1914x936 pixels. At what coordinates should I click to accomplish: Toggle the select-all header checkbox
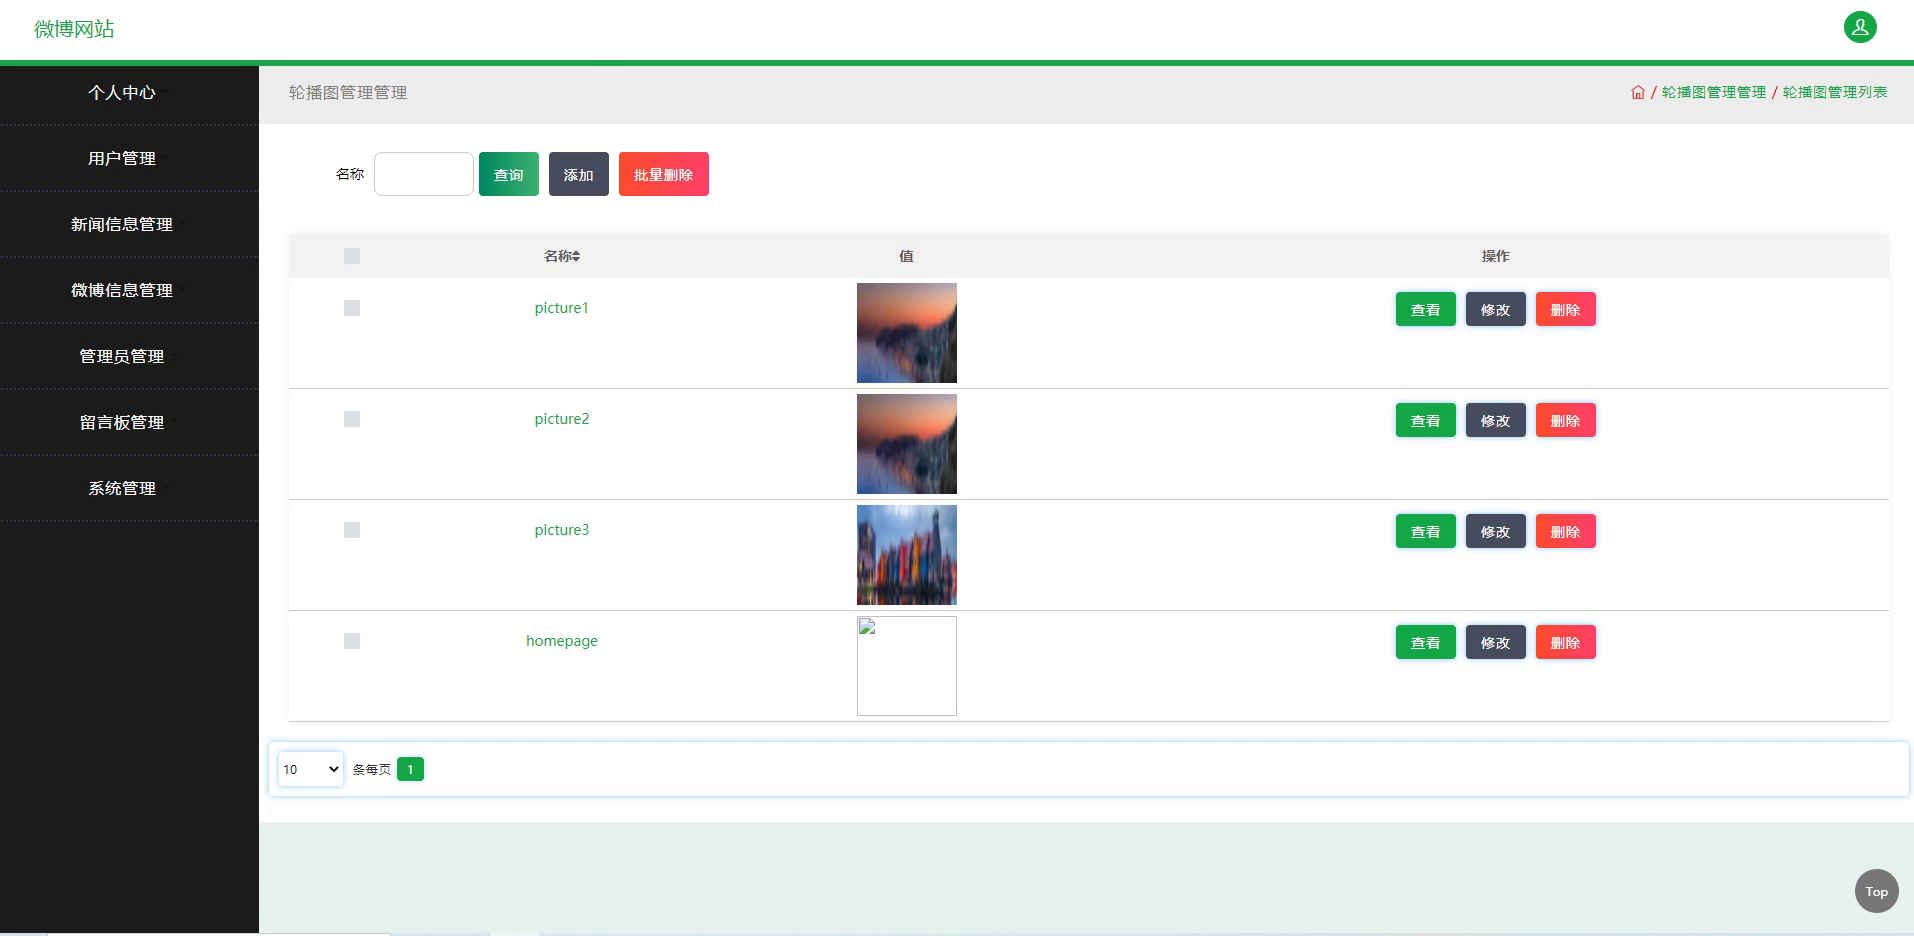(x=352, y=256)
